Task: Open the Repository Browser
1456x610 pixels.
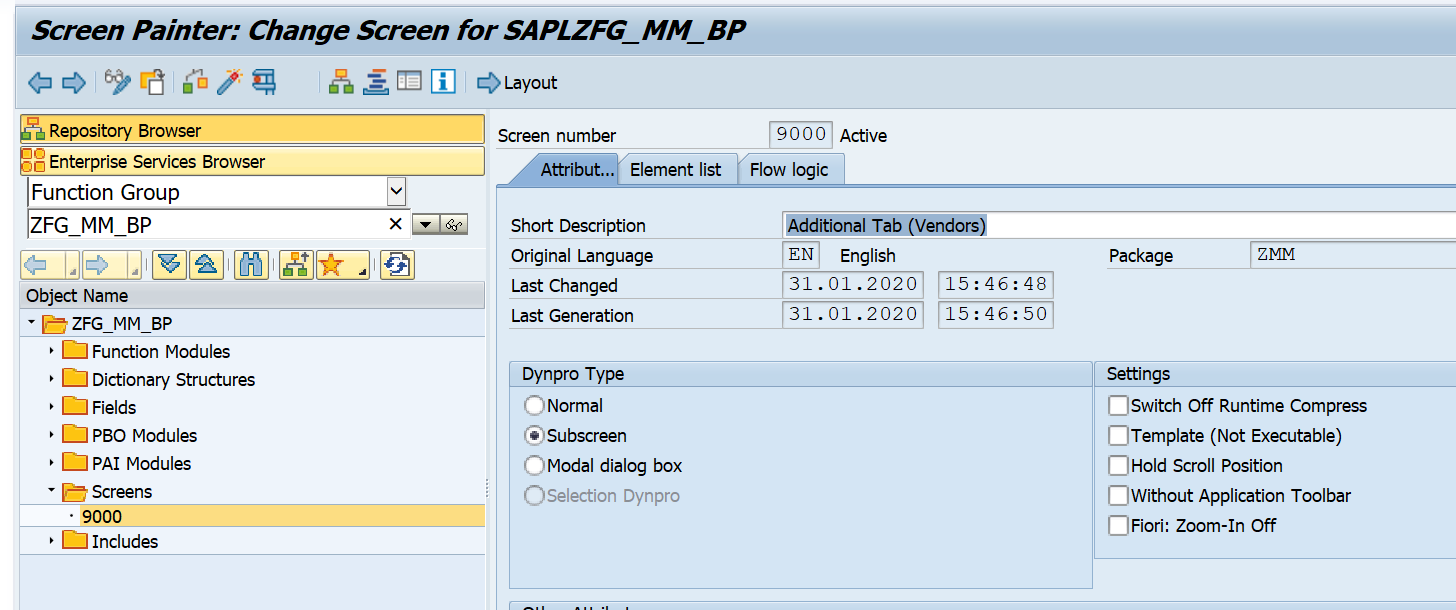Action: 123,129
